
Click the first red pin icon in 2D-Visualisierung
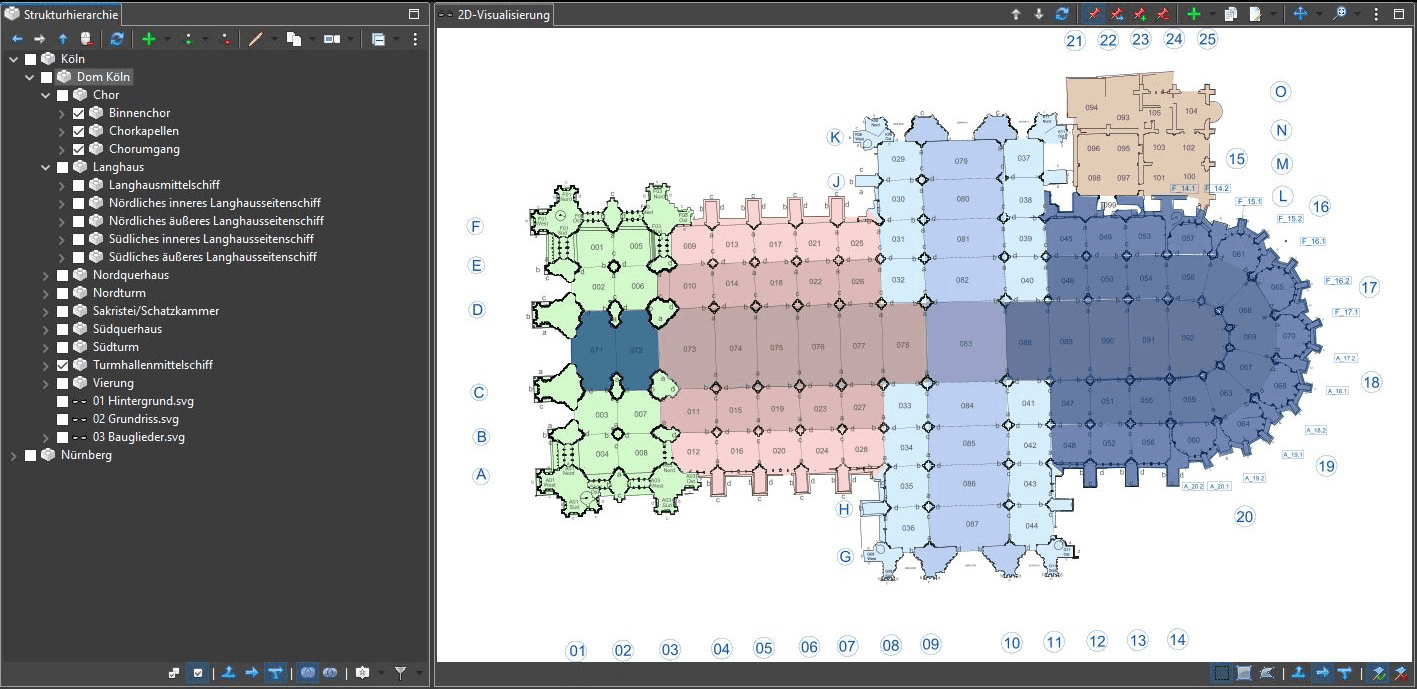1093,14
